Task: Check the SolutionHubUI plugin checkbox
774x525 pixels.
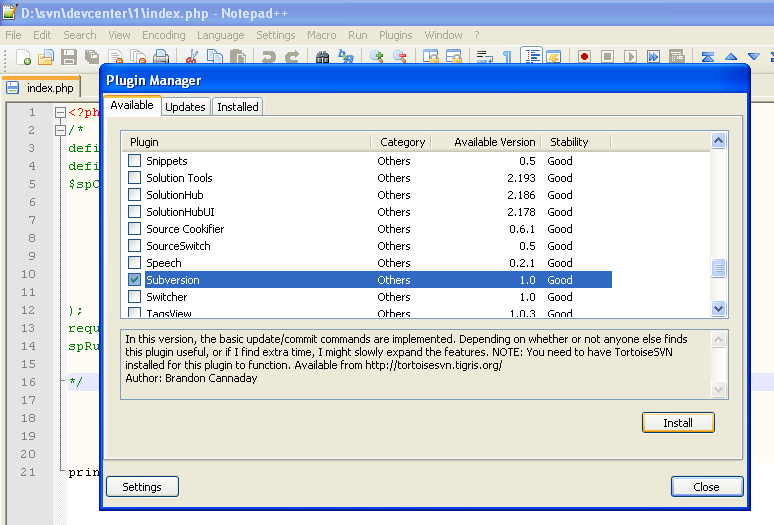Action: click(134, 211)
